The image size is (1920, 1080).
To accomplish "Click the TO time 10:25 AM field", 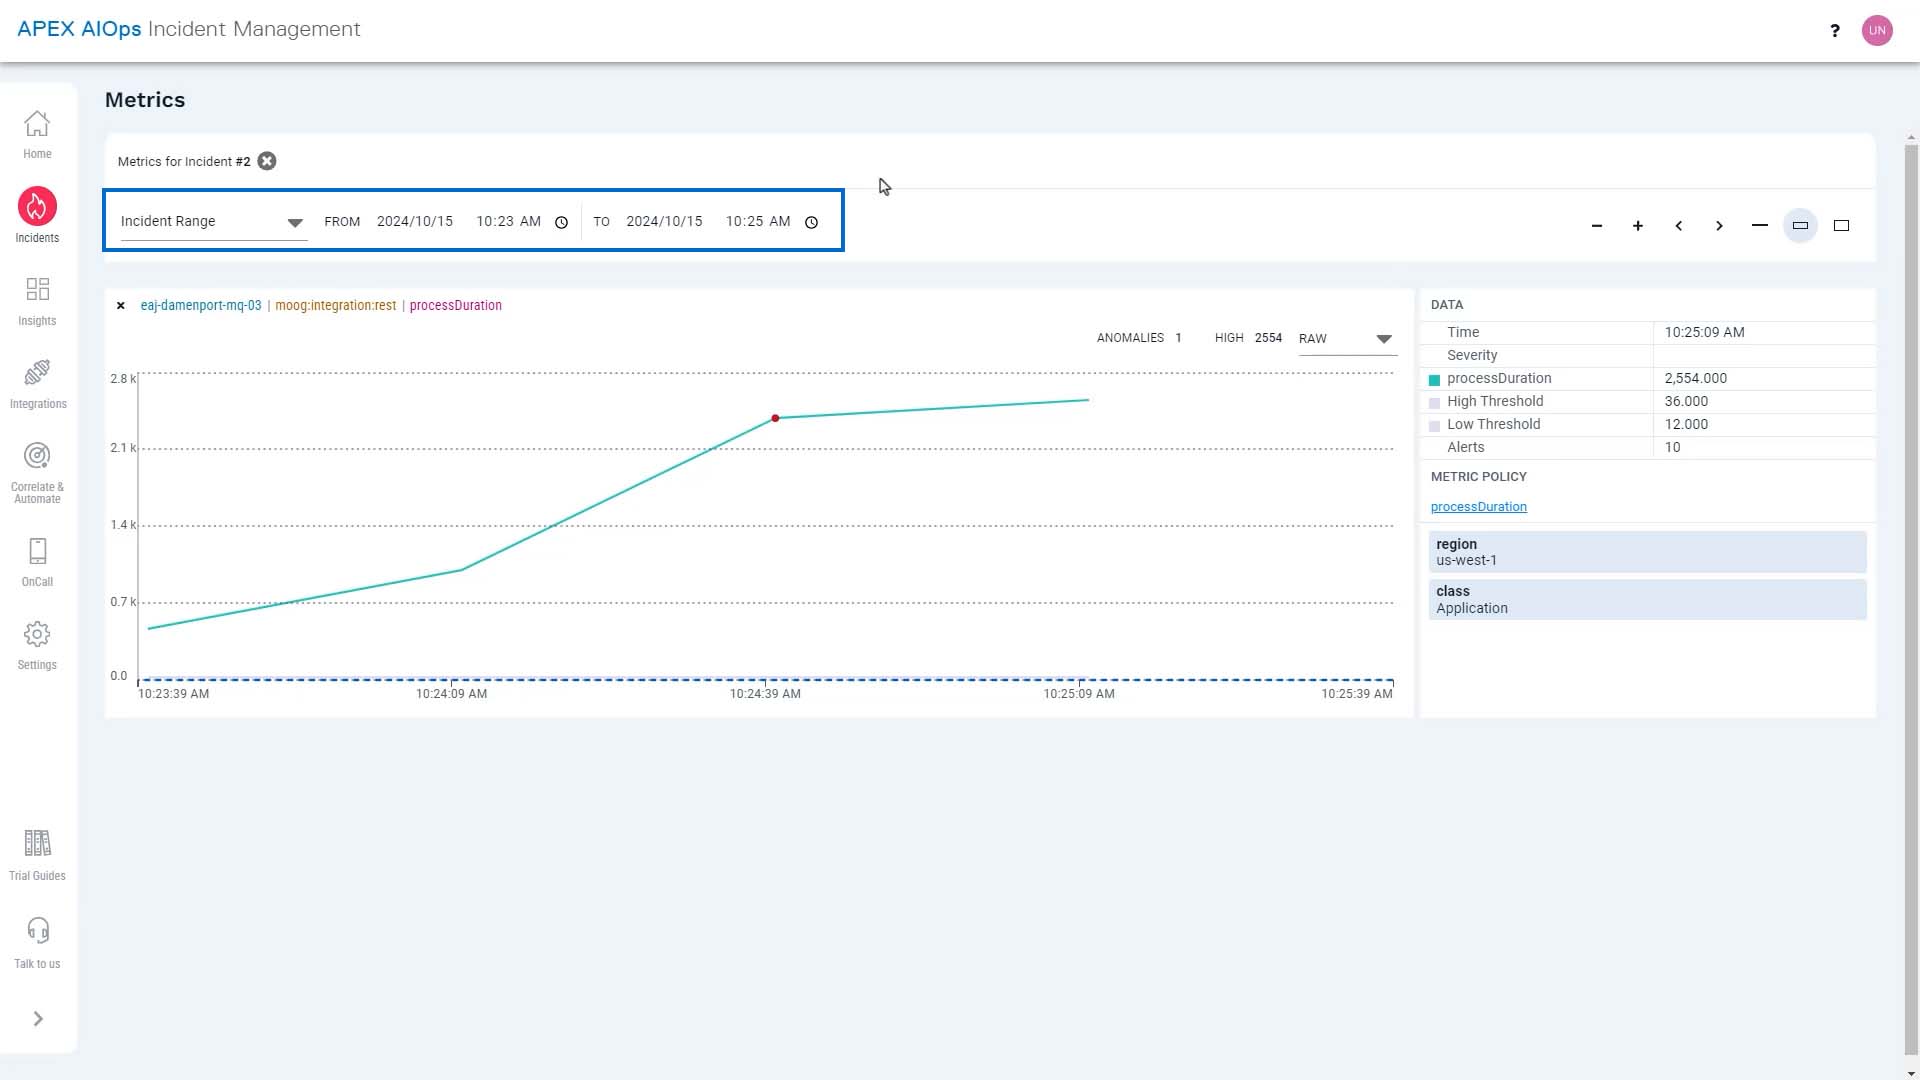I will pyautogui.click(x=758, y=221).
